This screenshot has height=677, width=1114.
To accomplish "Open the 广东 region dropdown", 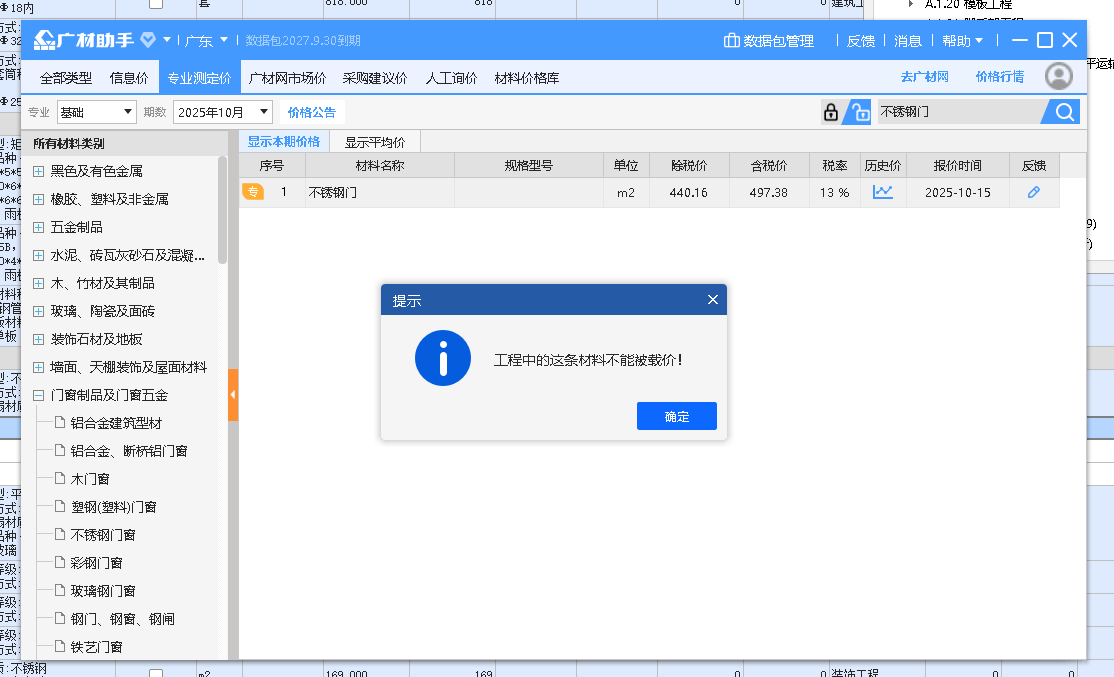I will click(x=198, y=40).
